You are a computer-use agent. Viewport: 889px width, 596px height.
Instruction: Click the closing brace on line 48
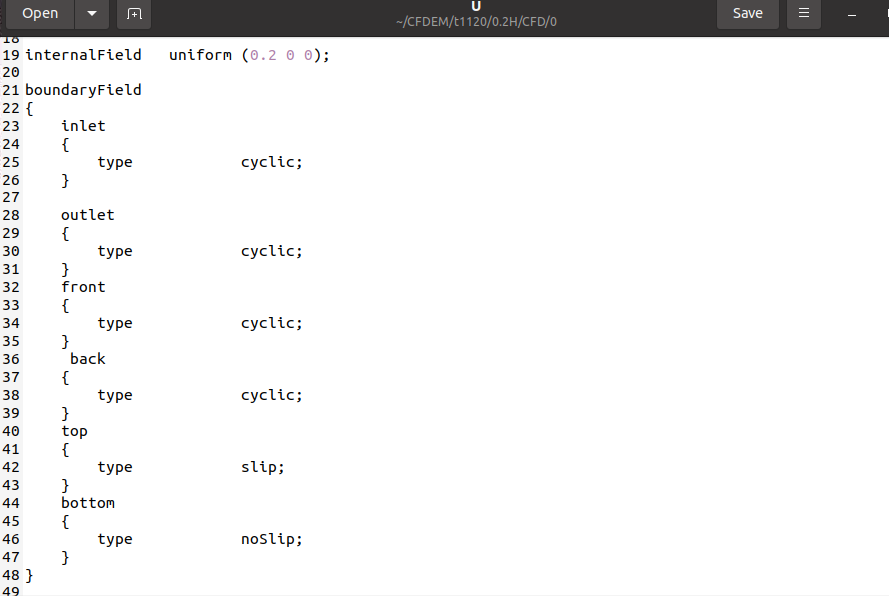tap(30, 575)
